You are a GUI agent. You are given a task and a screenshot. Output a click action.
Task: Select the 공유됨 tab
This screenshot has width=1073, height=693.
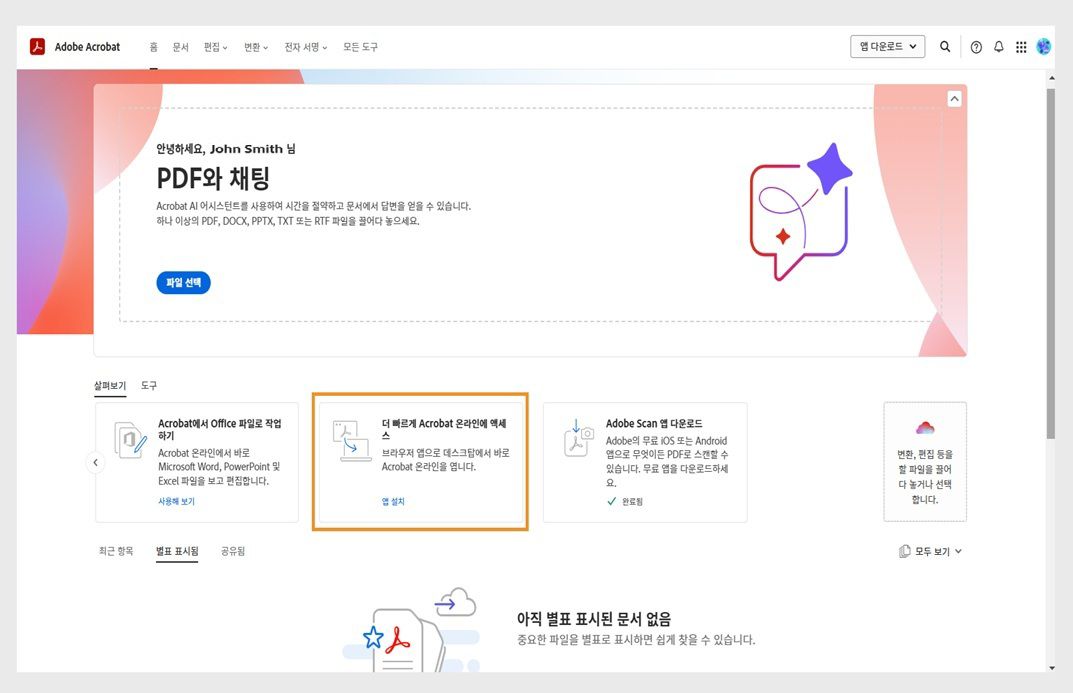[x=232, y=551]
